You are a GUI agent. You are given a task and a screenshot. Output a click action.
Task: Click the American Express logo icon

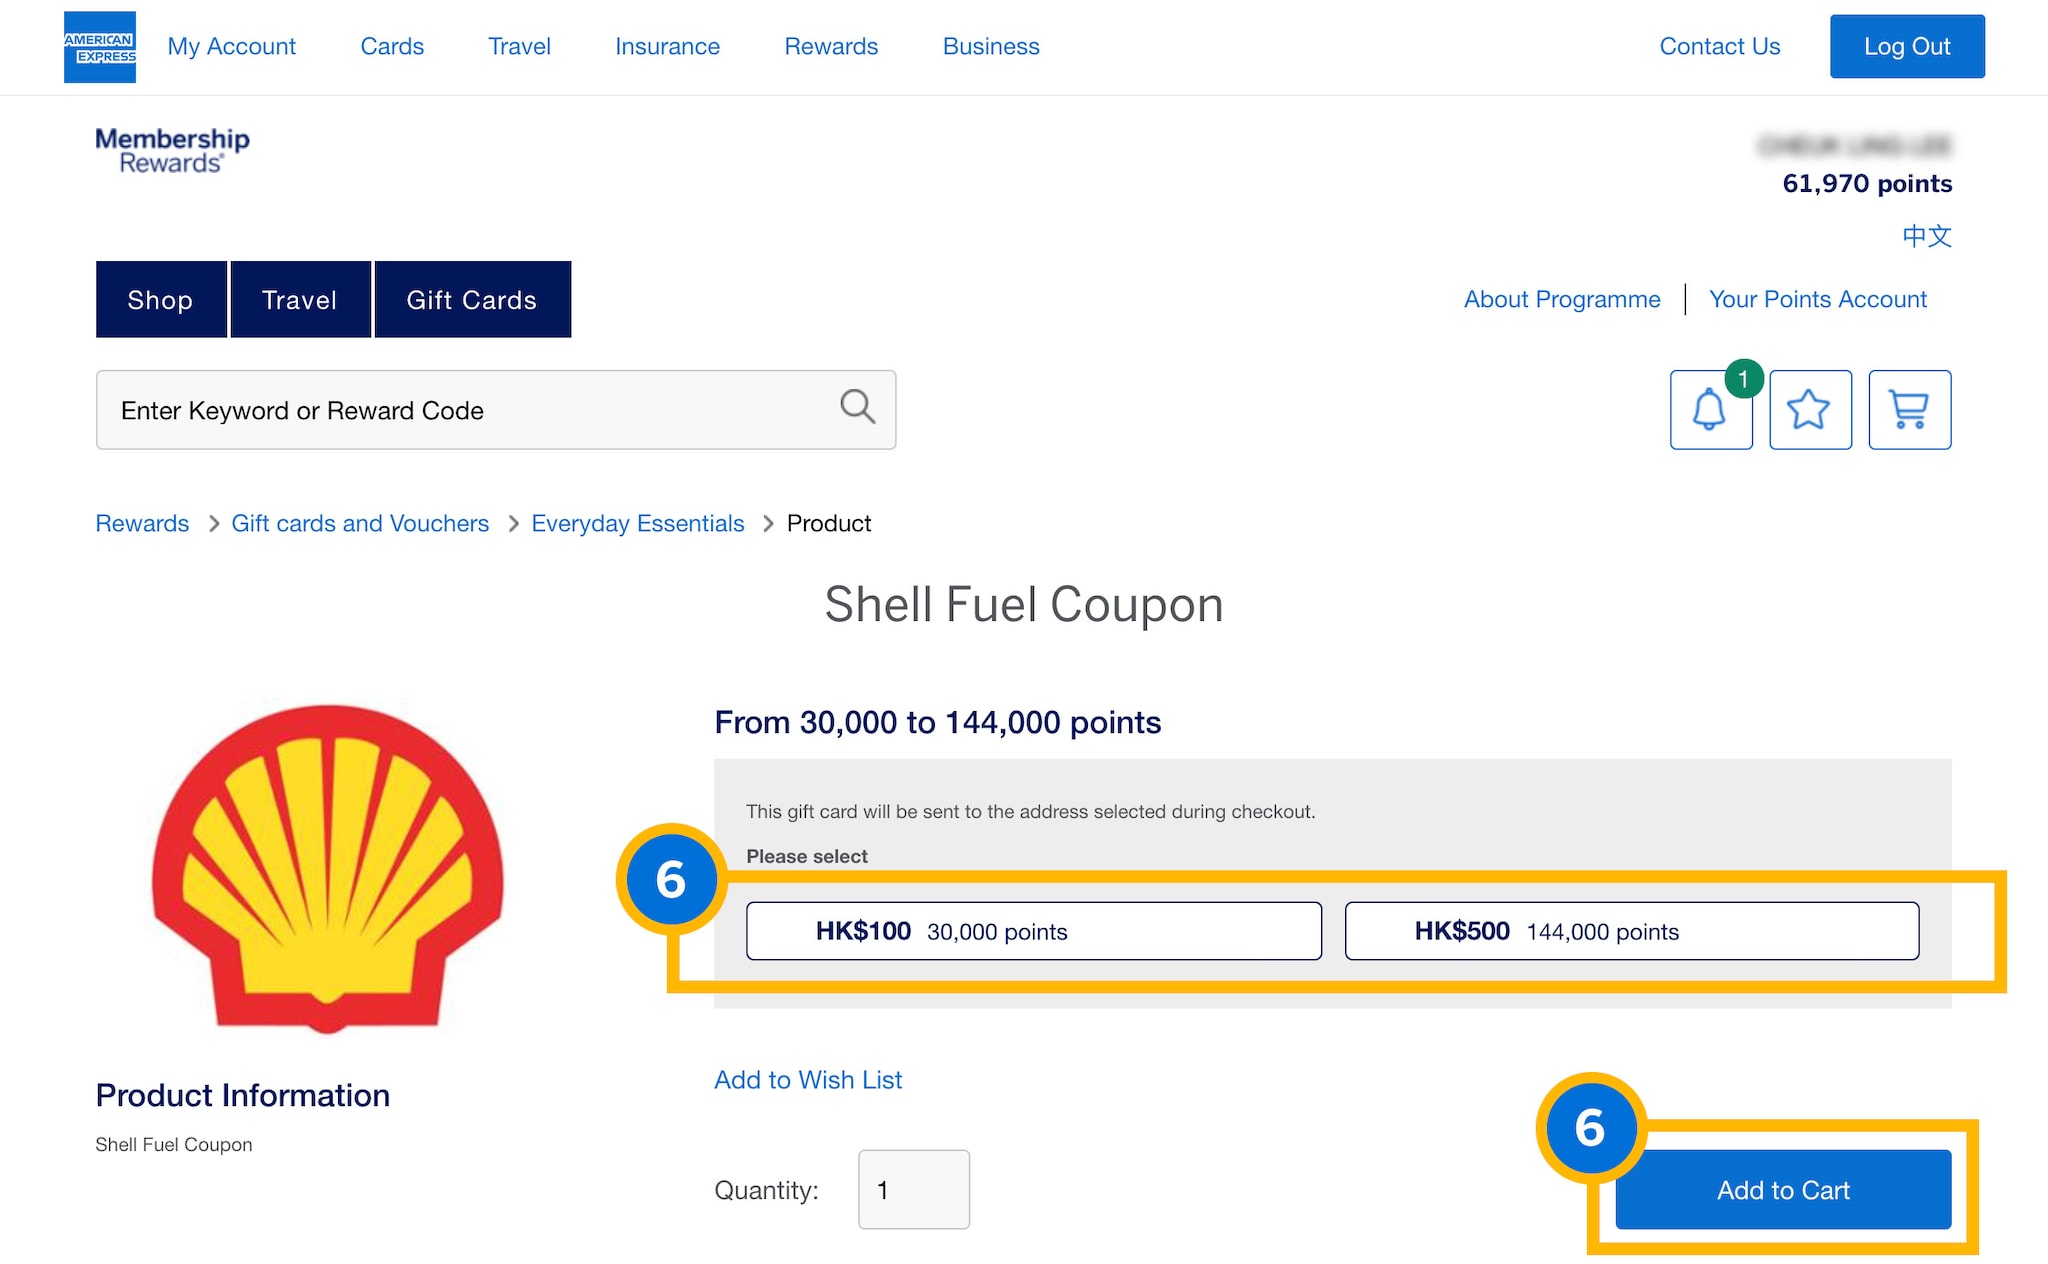(100, 47)
